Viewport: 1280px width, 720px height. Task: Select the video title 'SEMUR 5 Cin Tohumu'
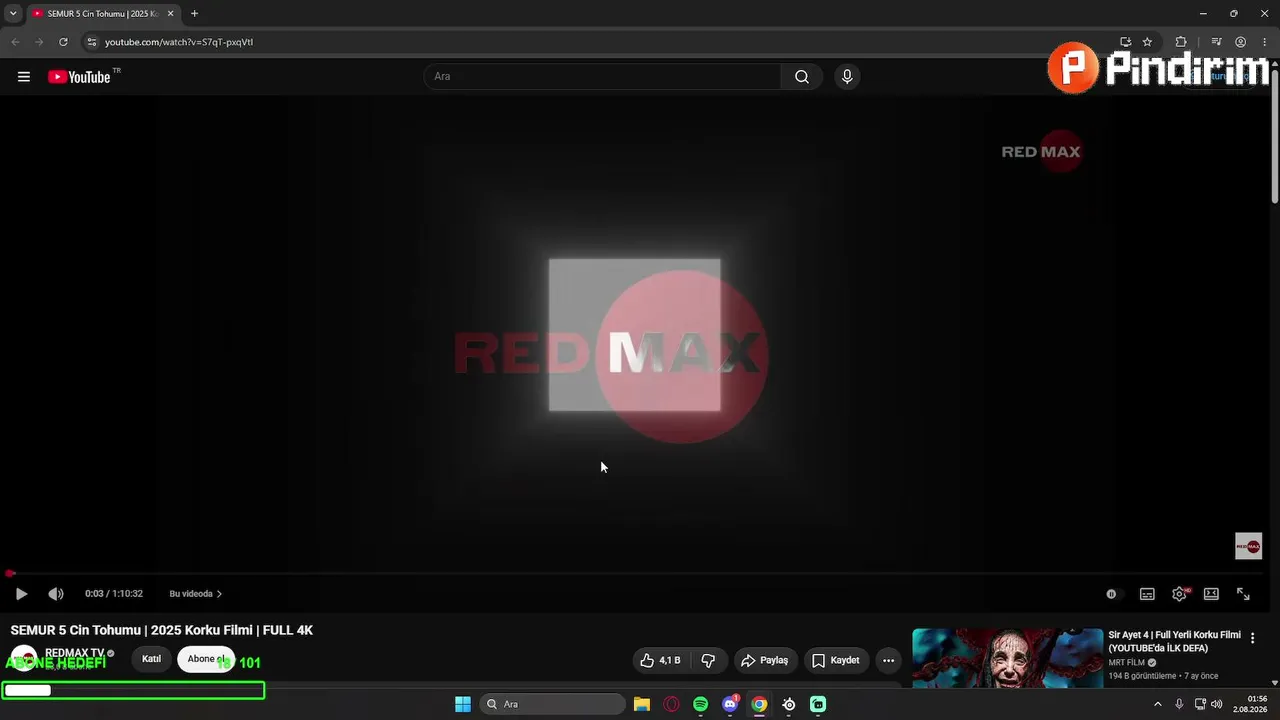click(162, 630)
